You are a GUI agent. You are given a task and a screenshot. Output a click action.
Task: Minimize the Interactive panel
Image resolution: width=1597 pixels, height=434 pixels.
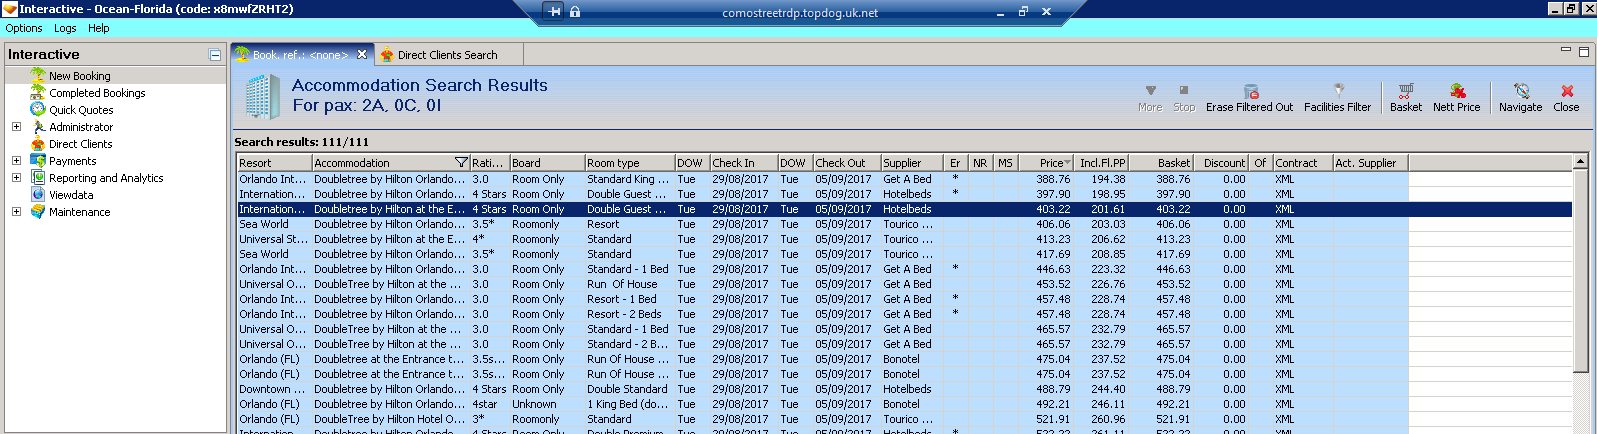[215, 55]
